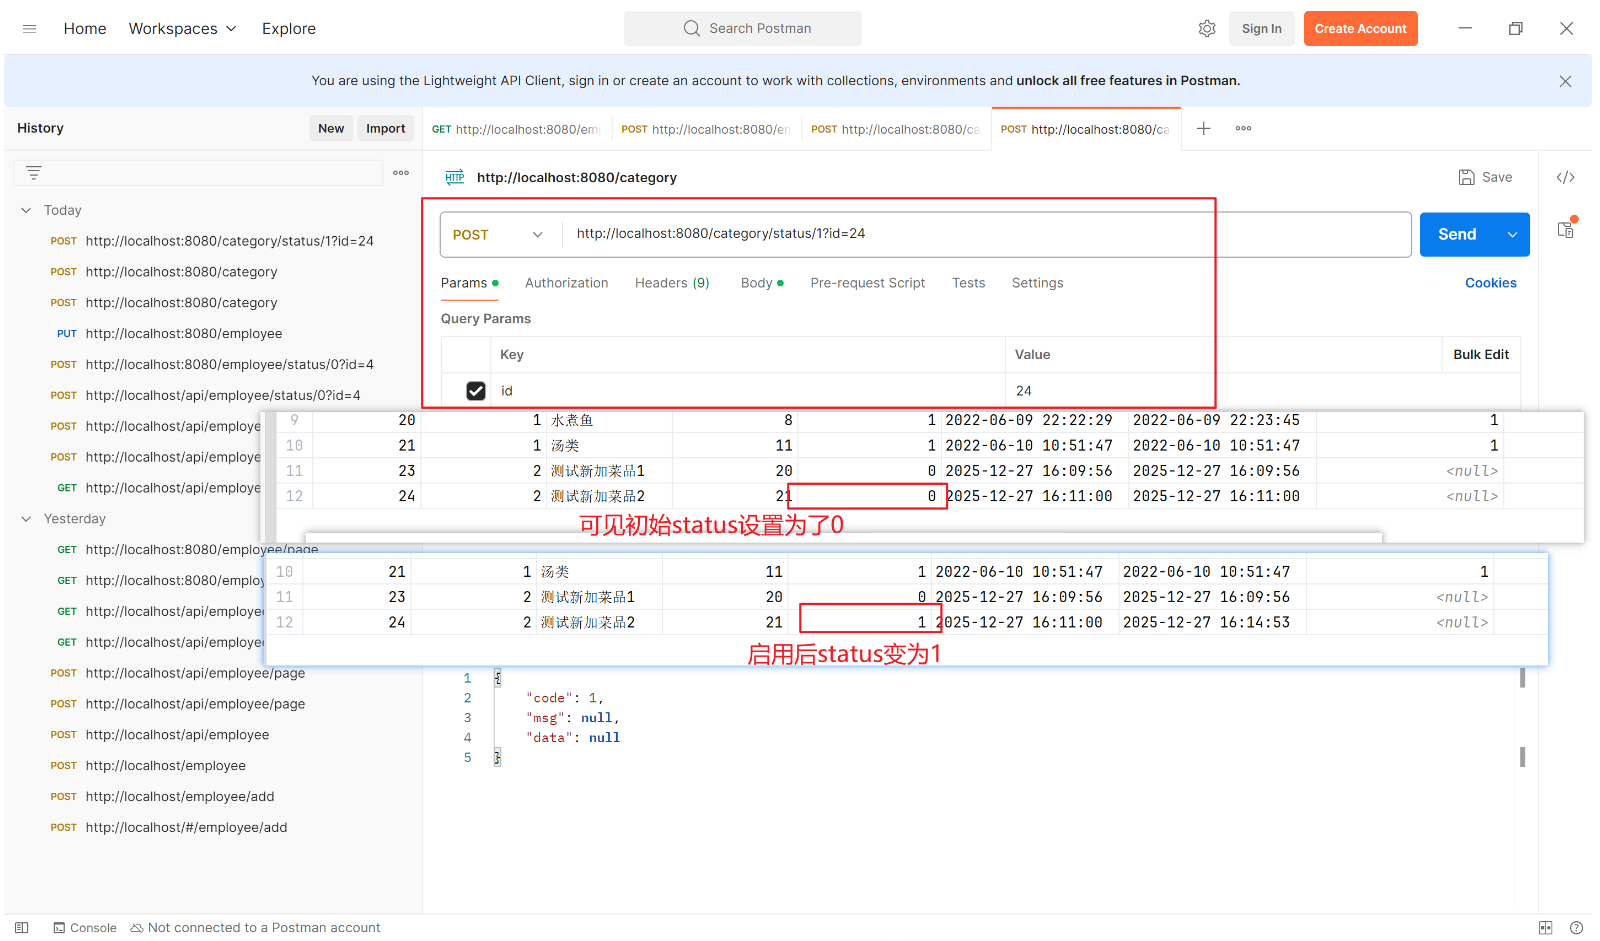Go to Home
1600x941 pixels.
85,29
